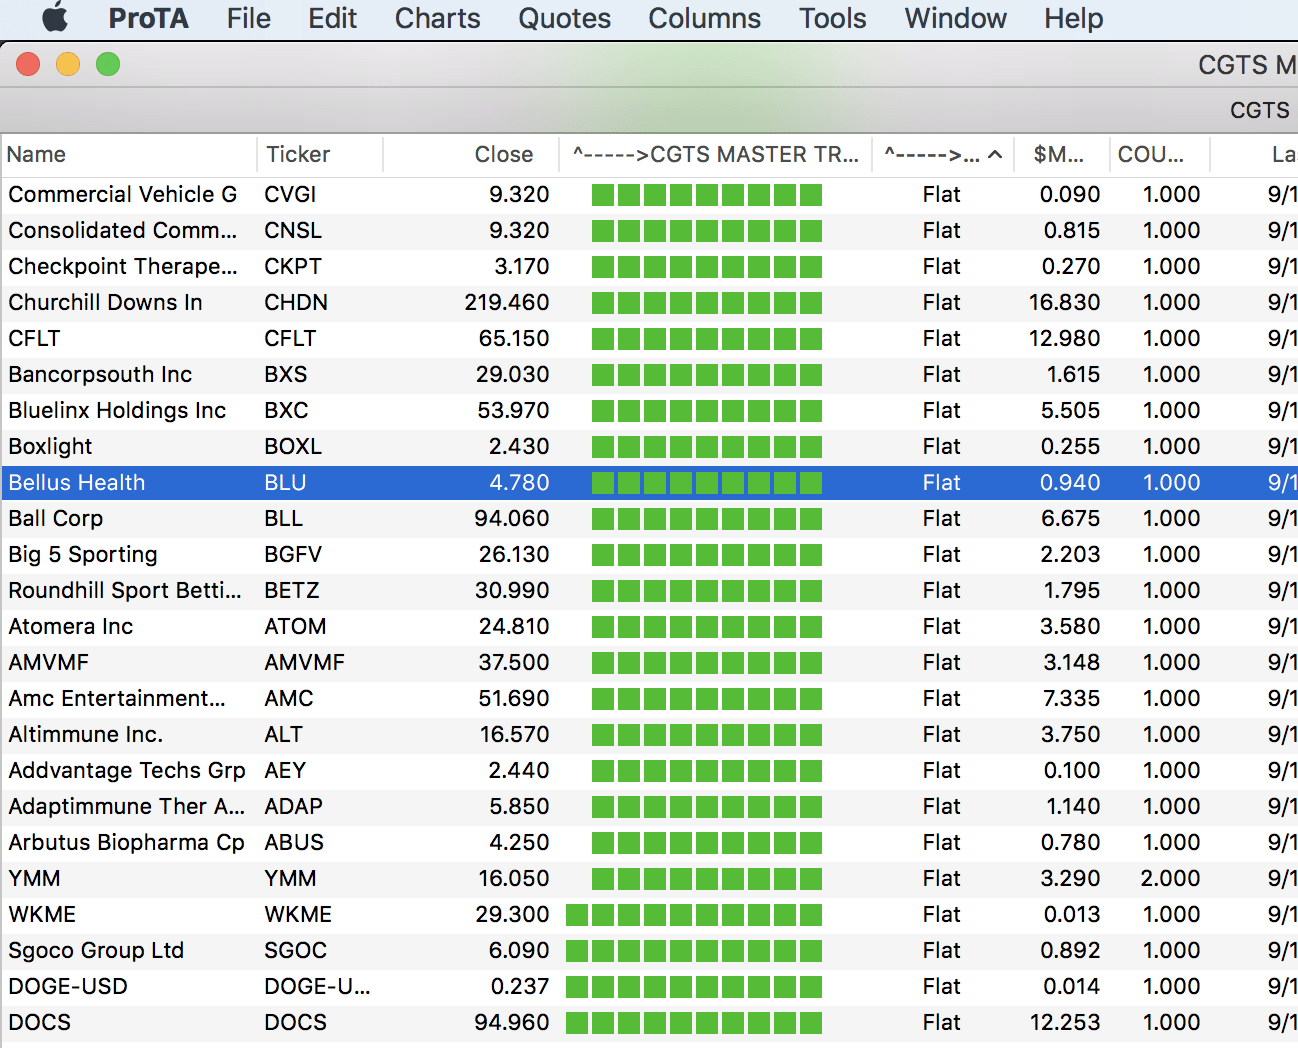Open the ProTA application menu
This screenshot has width=1298, height=1048.
pyautogui.click(x=149, y=18)
